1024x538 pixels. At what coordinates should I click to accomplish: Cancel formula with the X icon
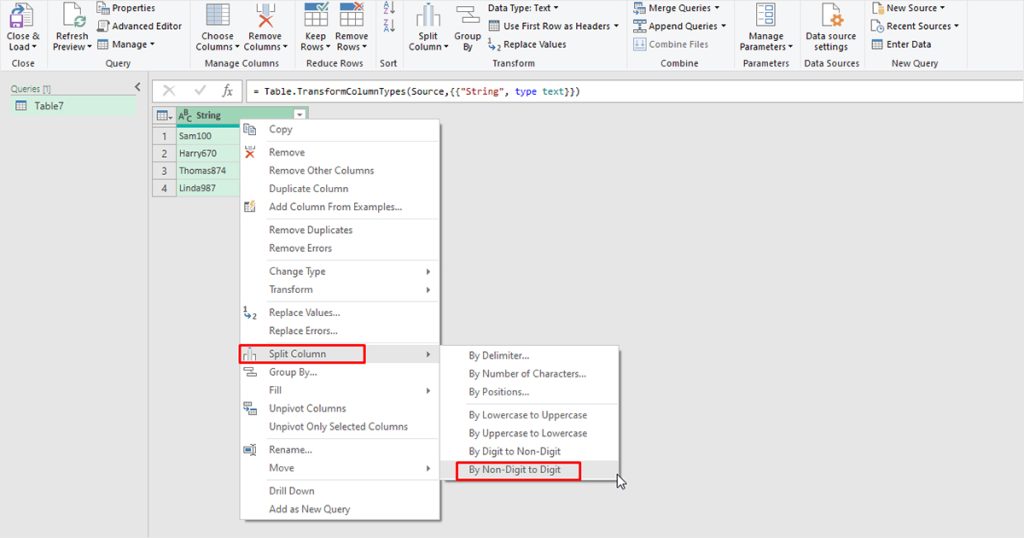169,91
